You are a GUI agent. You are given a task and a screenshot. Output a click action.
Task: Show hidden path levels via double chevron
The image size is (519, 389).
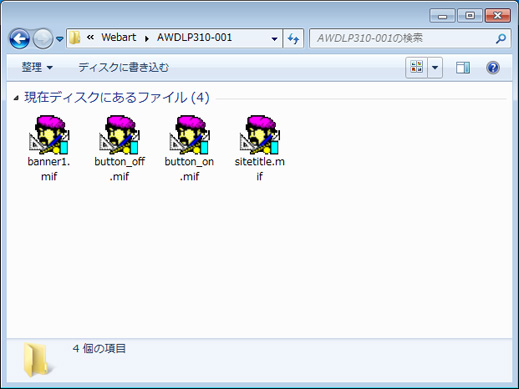point(90,37)
